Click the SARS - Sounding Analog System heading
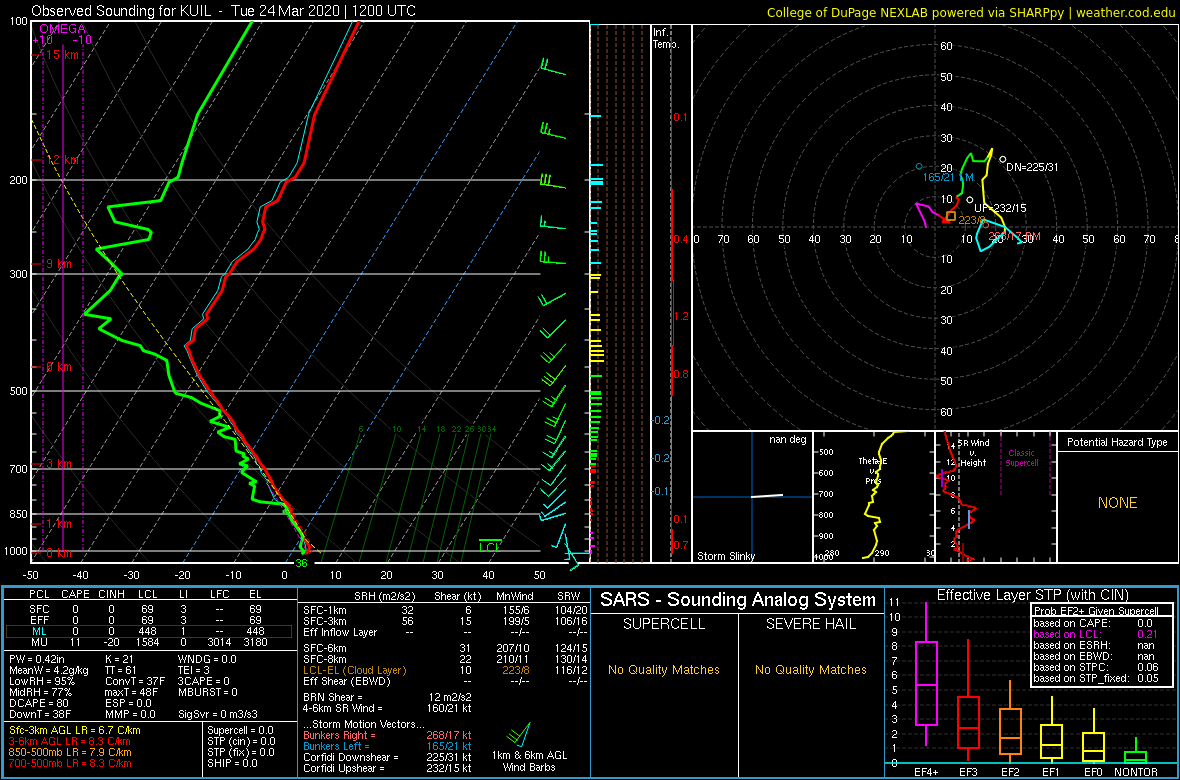Image resolution: width=1180 pixels, height=780 pixels. click(x=738, y=600)
